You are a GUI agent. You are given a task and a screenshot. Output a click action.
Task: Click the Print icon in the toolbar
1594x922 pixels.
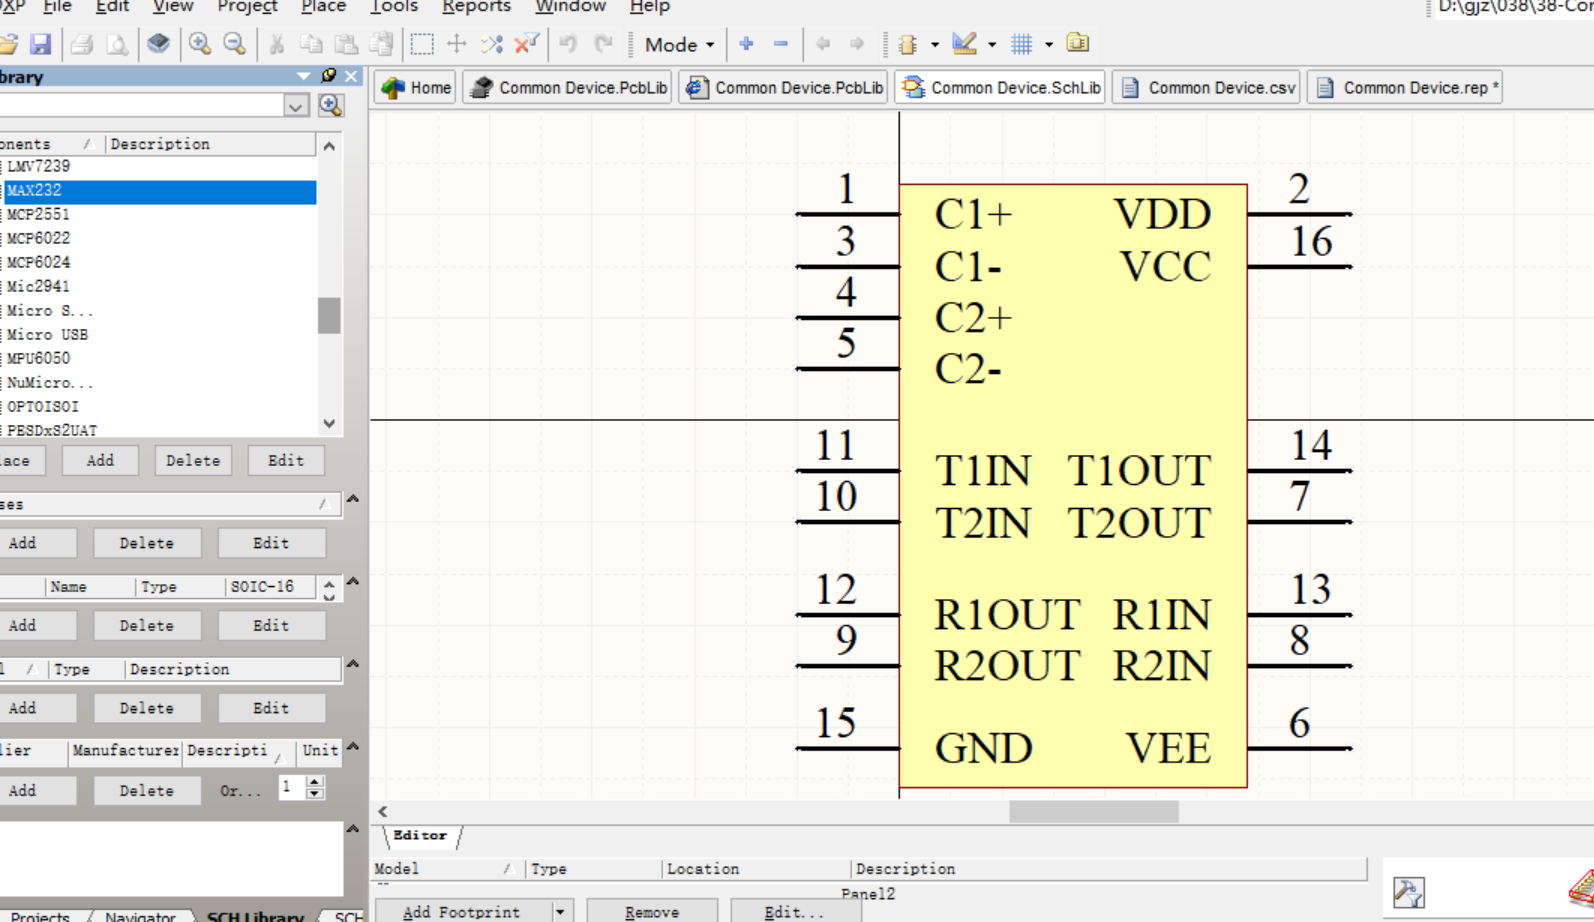click(82, 44)
